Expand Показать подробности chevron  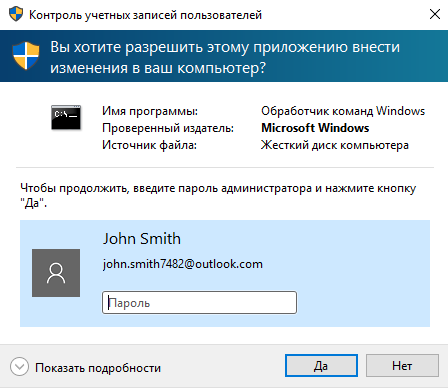point(19,367)
